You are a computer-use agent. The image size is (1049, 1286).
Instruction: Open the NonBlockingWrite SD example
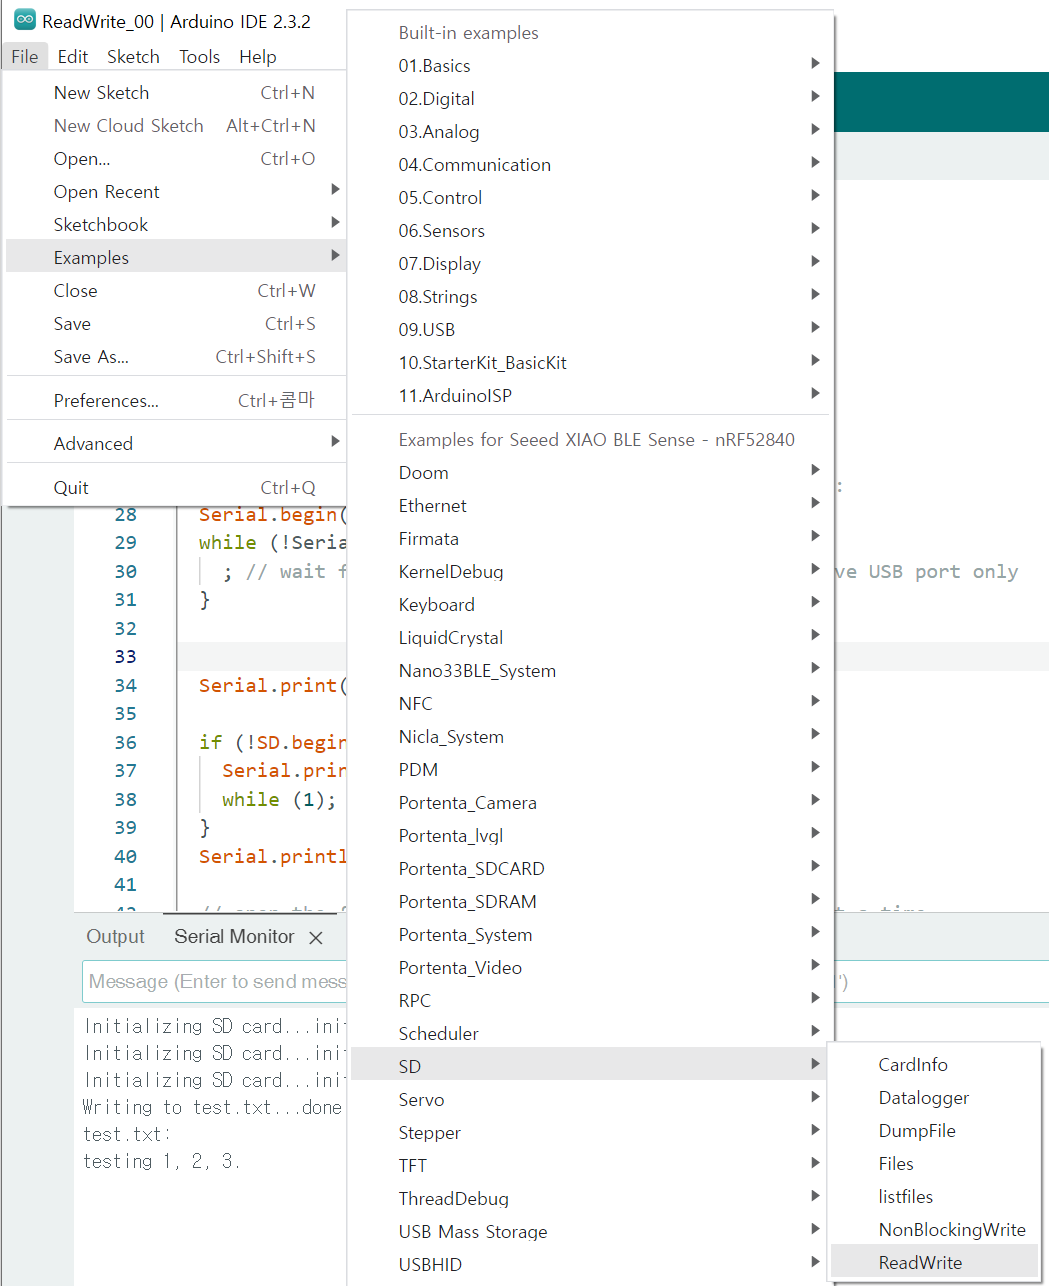tap(934, 1230)
